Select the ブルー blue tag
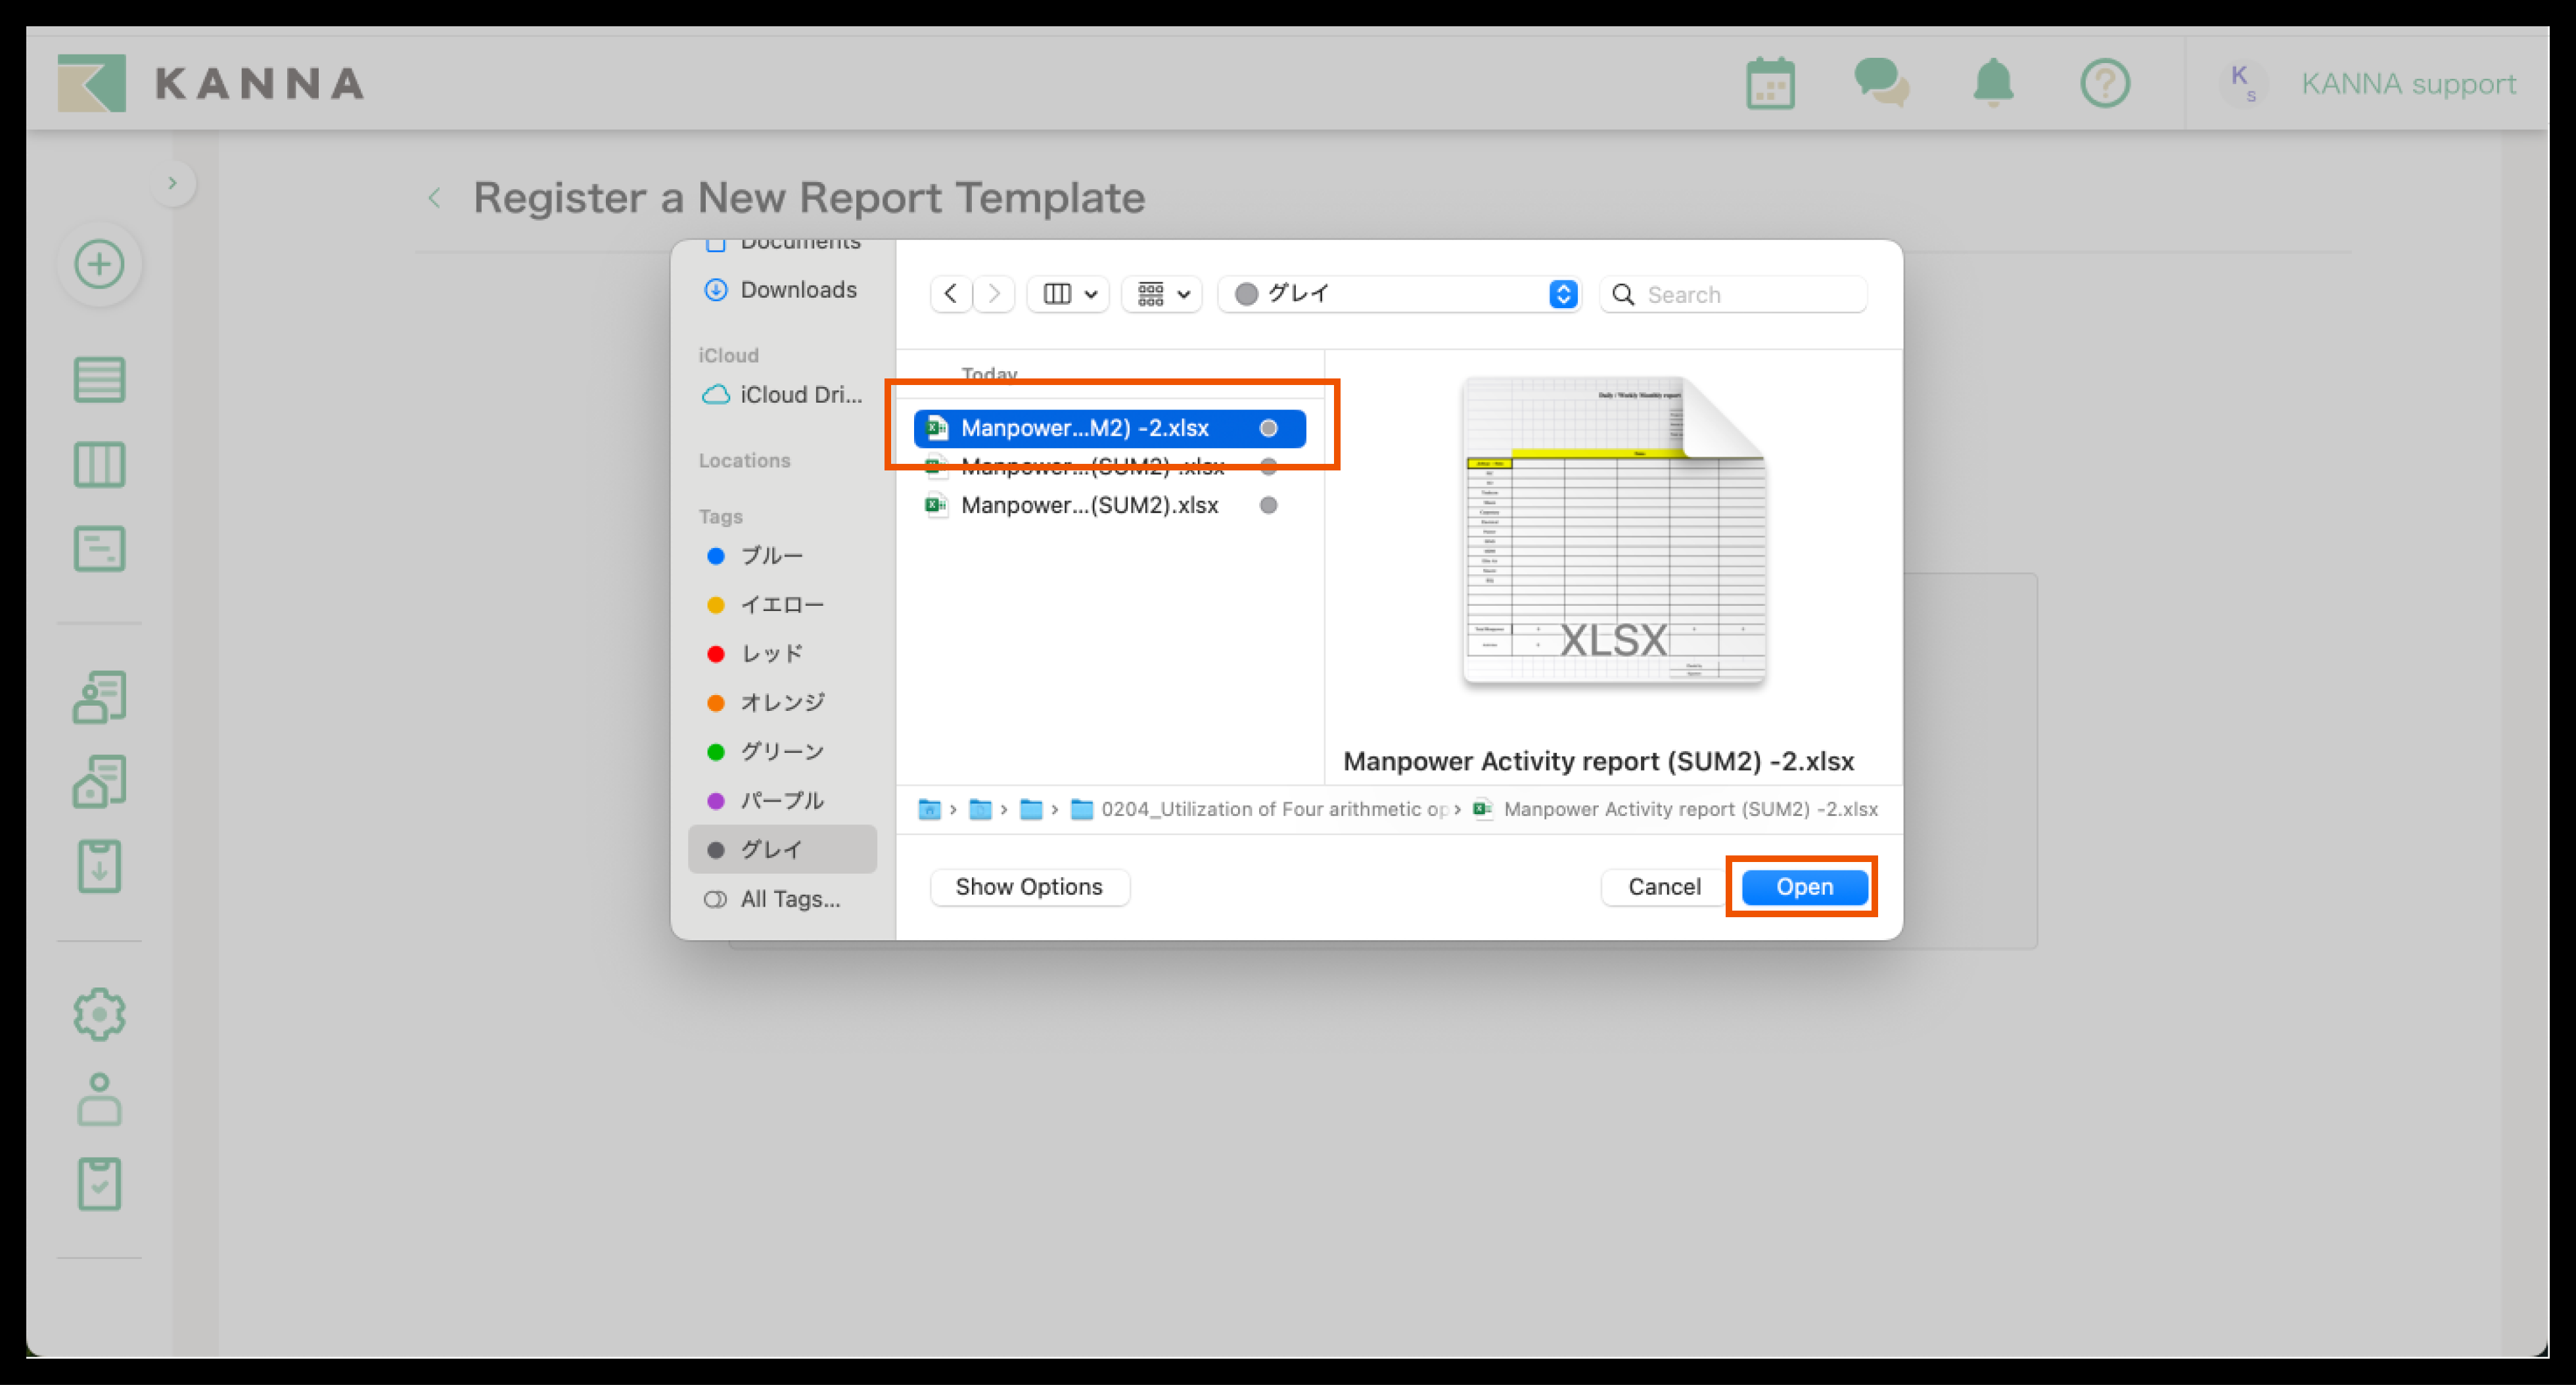This screenshot has height=1385, width=2576. point(770,556)
